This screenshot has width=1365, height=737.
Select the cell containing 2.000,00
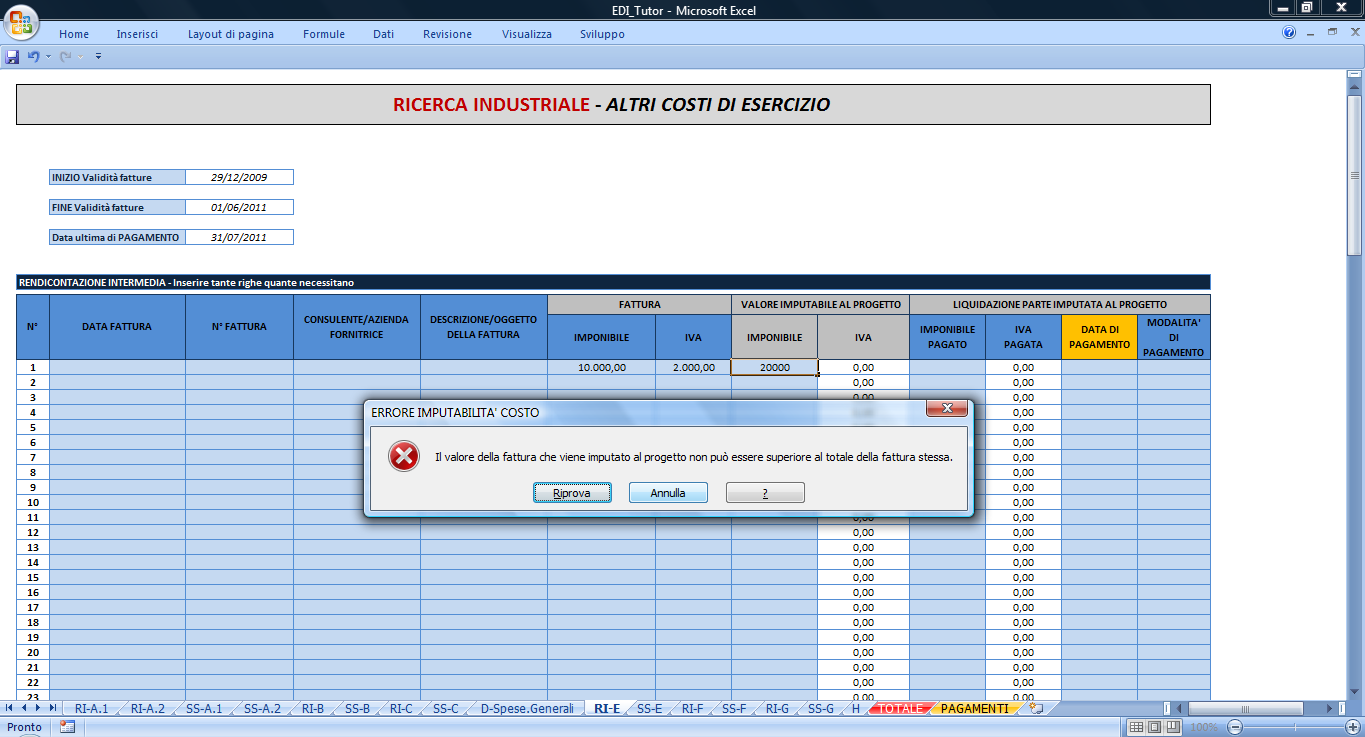pos(693,367)
